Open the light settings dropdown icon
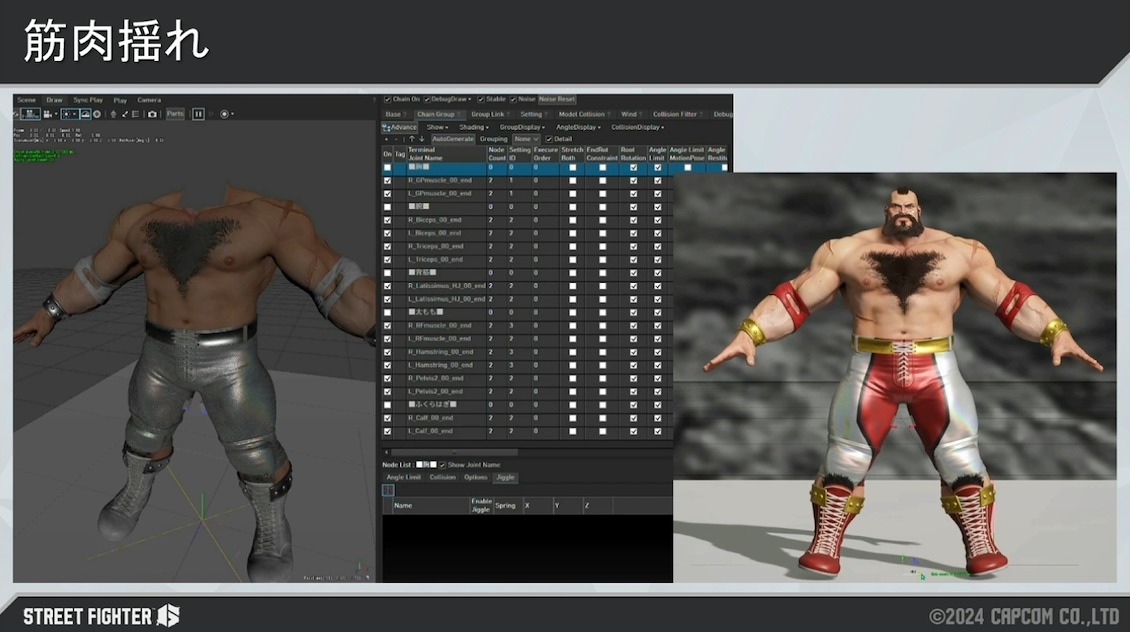Screen dimensions: 1130x632 click(x=69, y=114)
